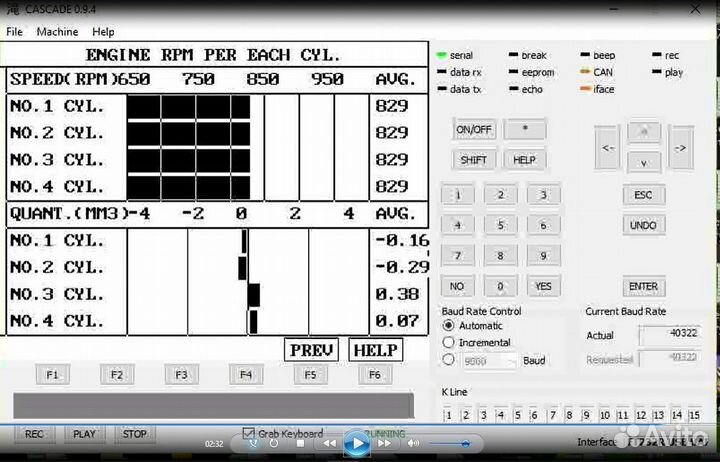The image size is (720, 462).
Task: Click the REC button at bottom left
Action: click(34, 434)
